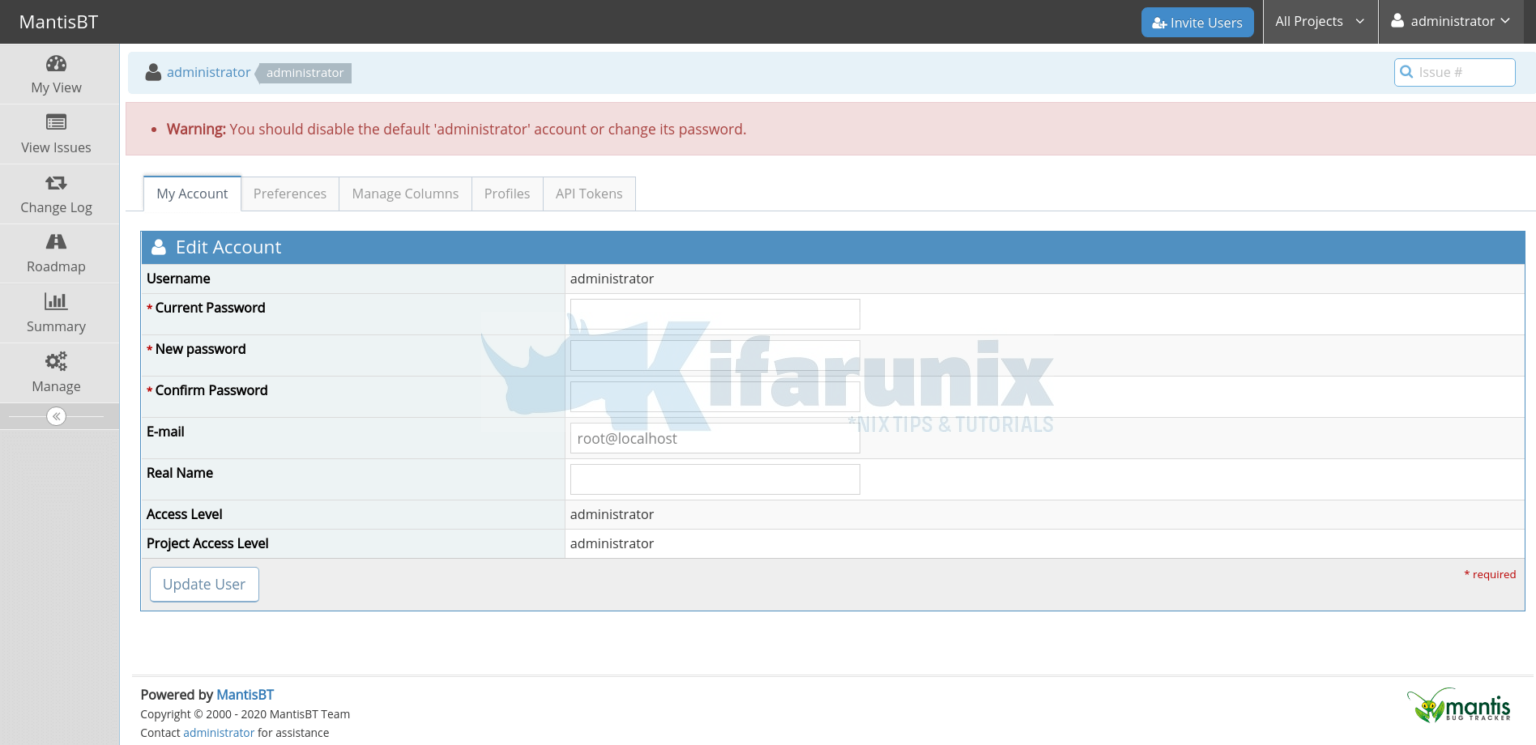The image size is (1536, 745).
Task: Select the View Issues icon in sidebar
Action: (x=56, y=123)
